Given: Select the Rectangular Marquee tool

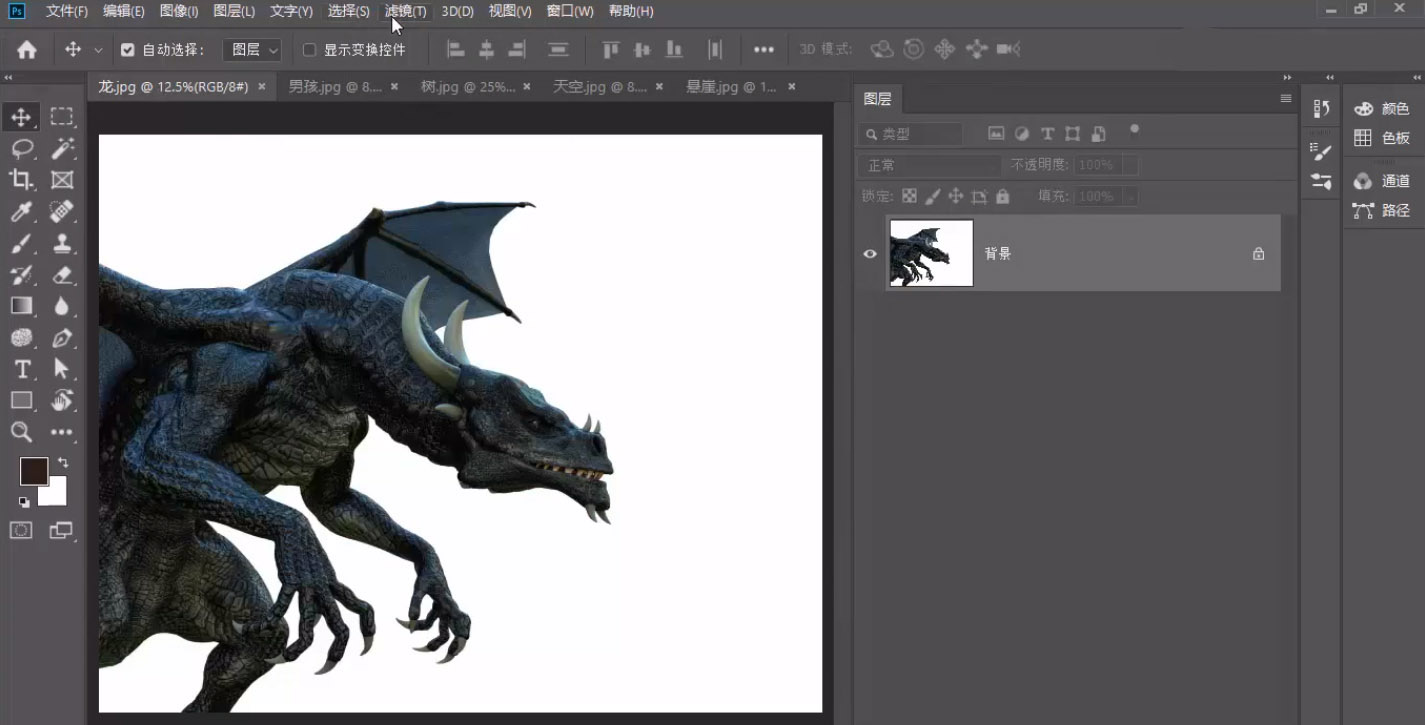Looking at the screenshot, I should click(62, 117).
